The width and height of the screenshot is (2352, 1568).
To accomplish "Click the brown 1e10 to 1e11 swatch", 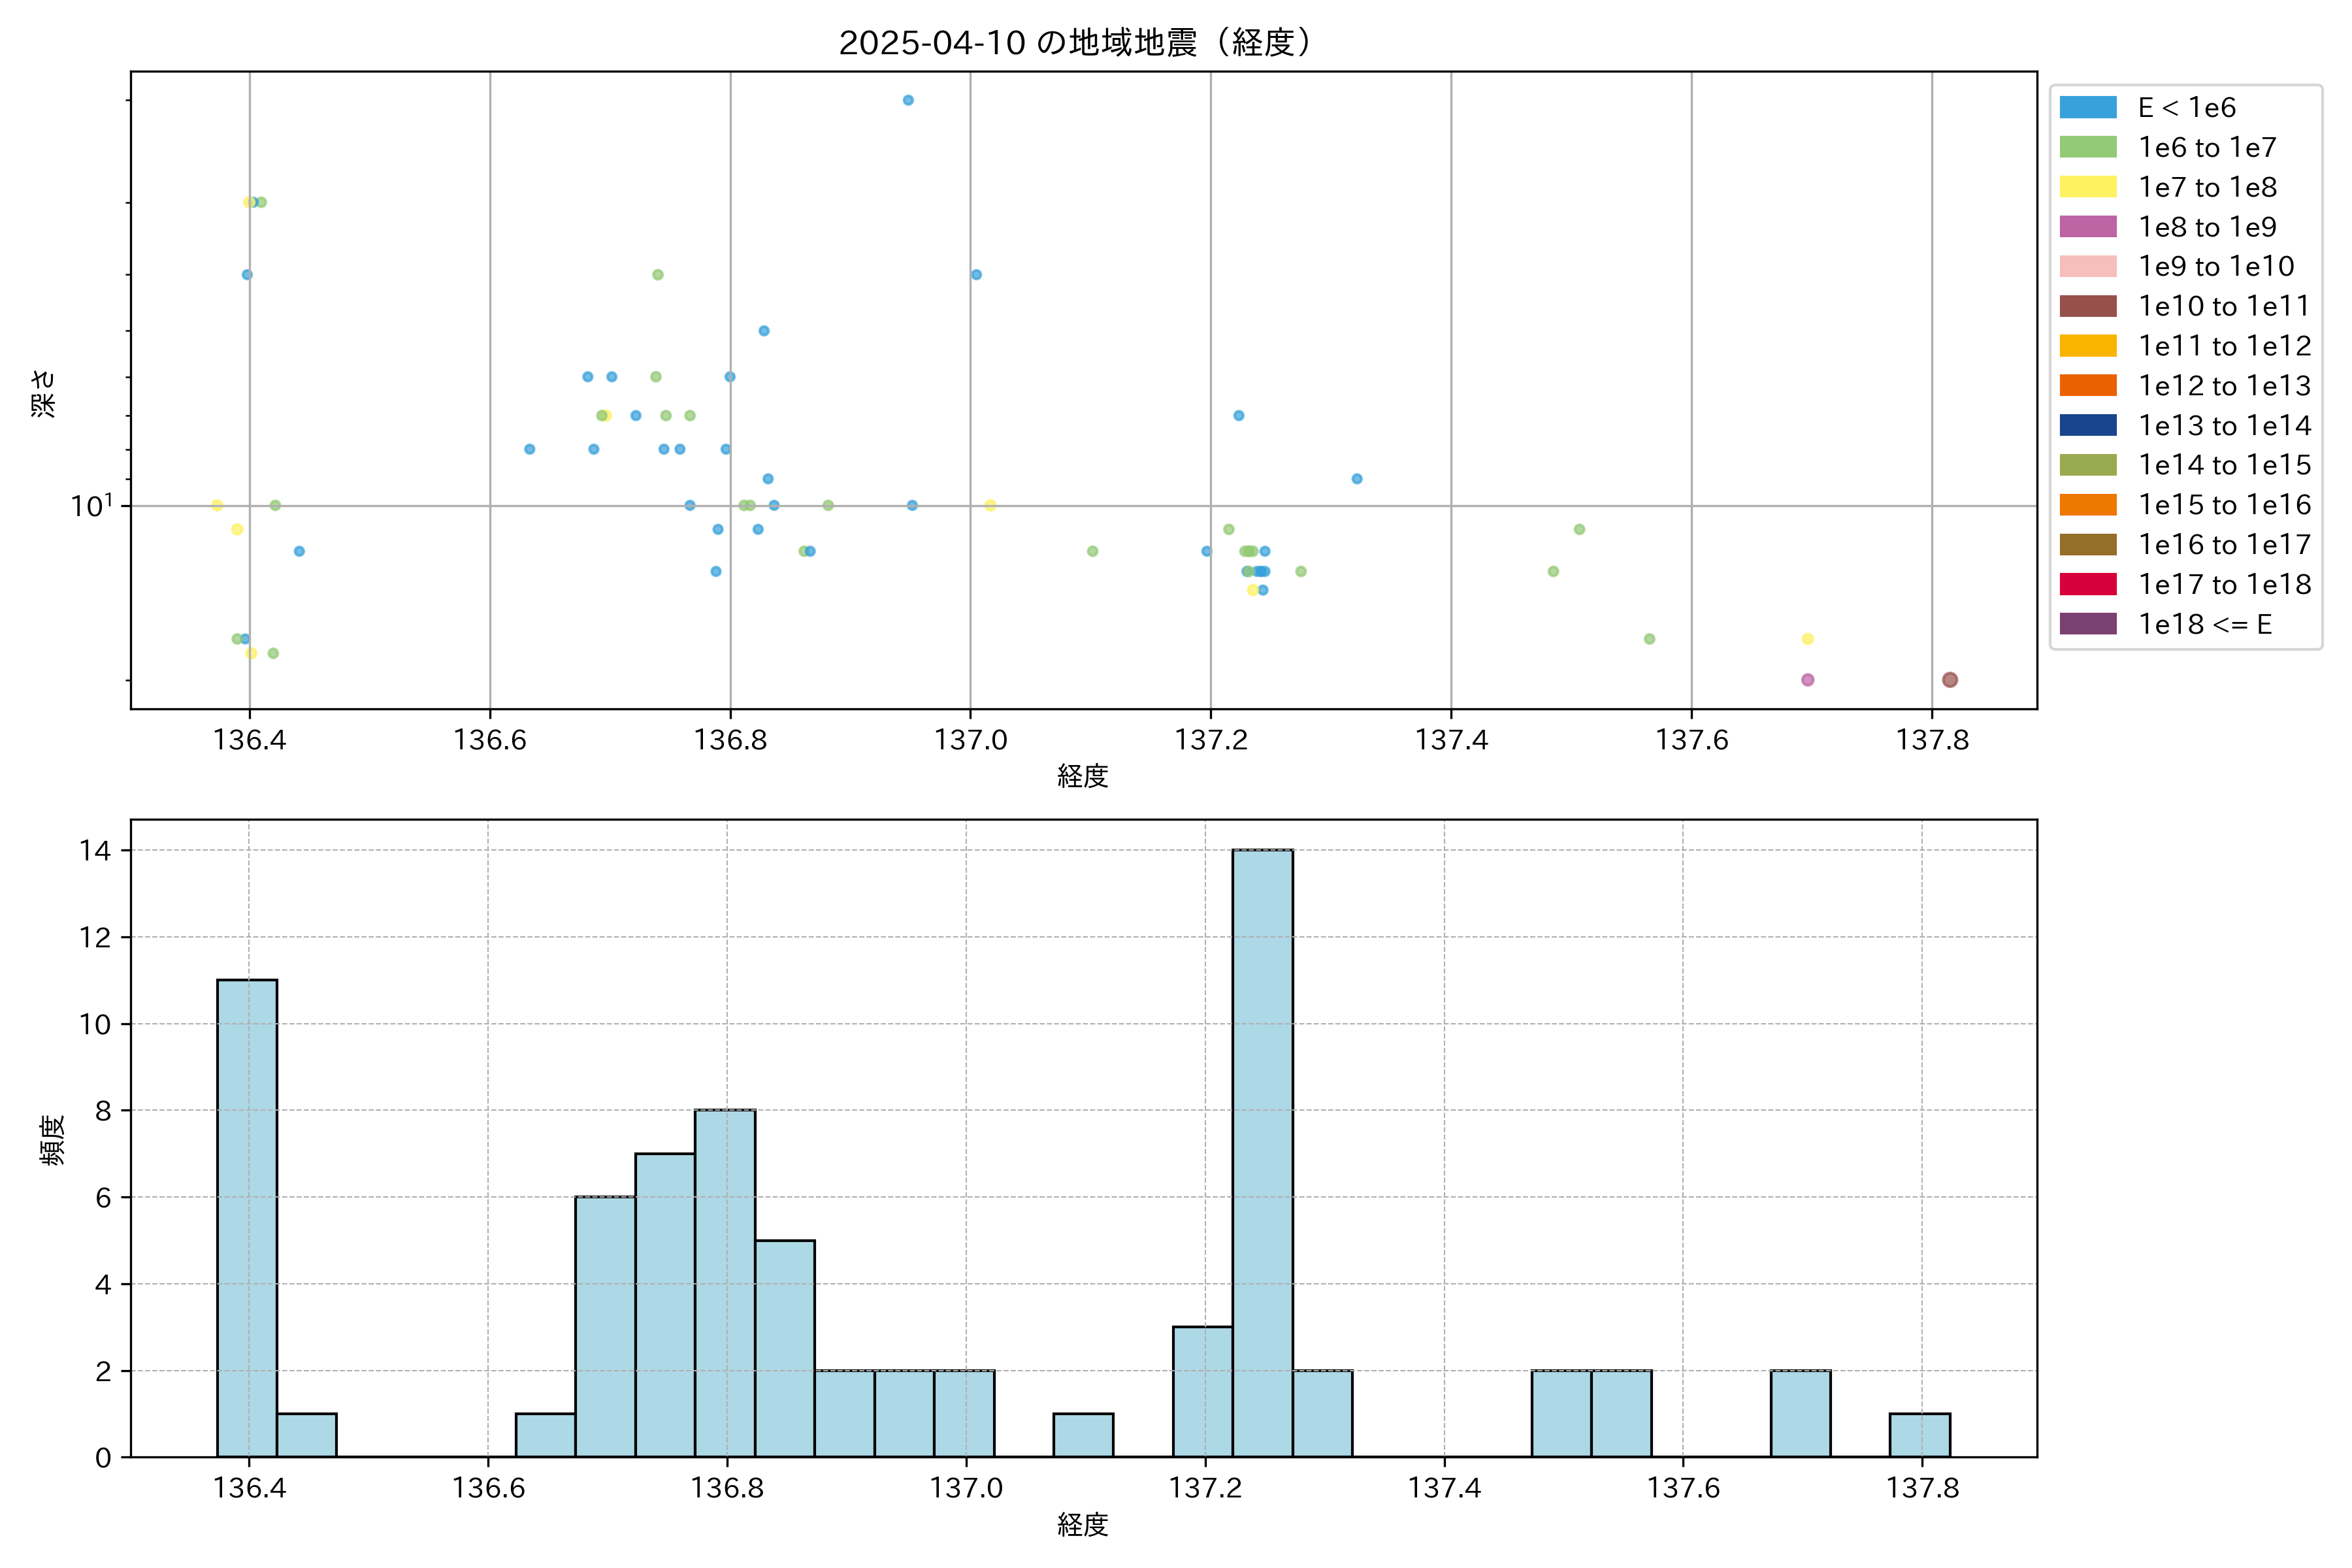I will click(x=2088, y=306).
